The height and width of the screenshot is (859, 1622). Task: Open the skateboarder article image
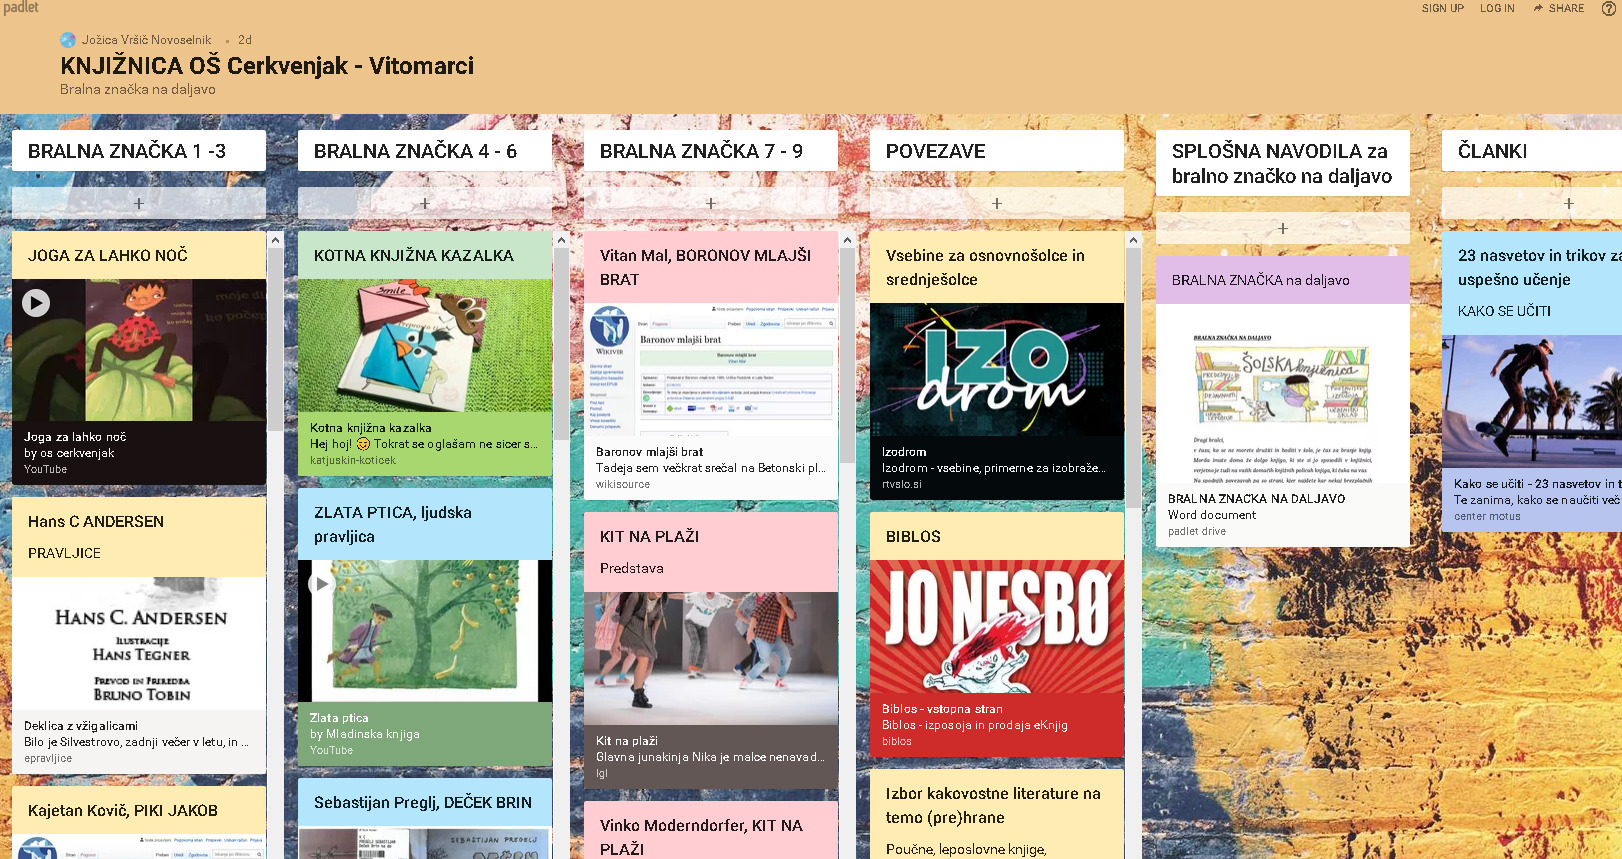pyautogui.click(x=1532, y=400)
